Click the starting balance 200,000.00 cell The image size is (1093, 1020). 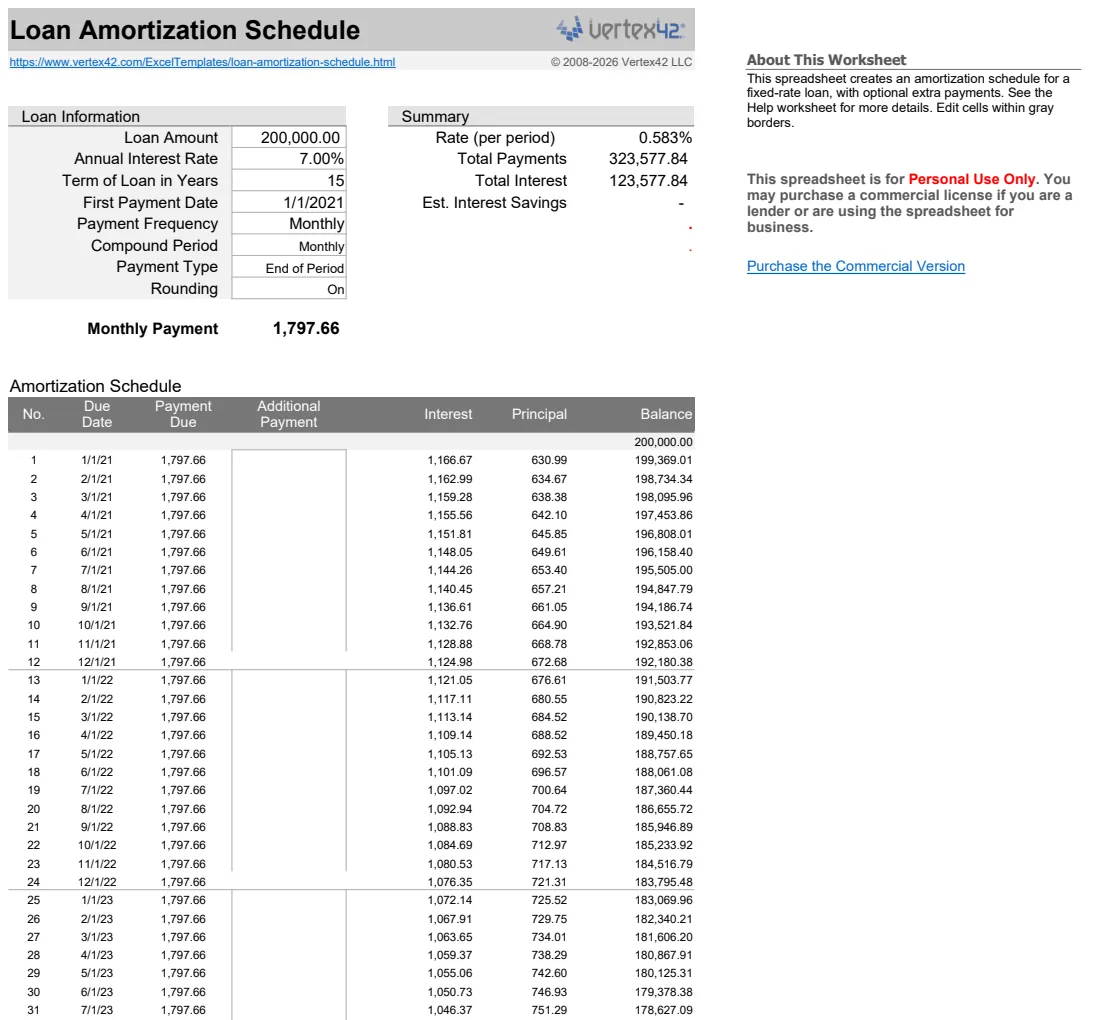tap(663, 442)
